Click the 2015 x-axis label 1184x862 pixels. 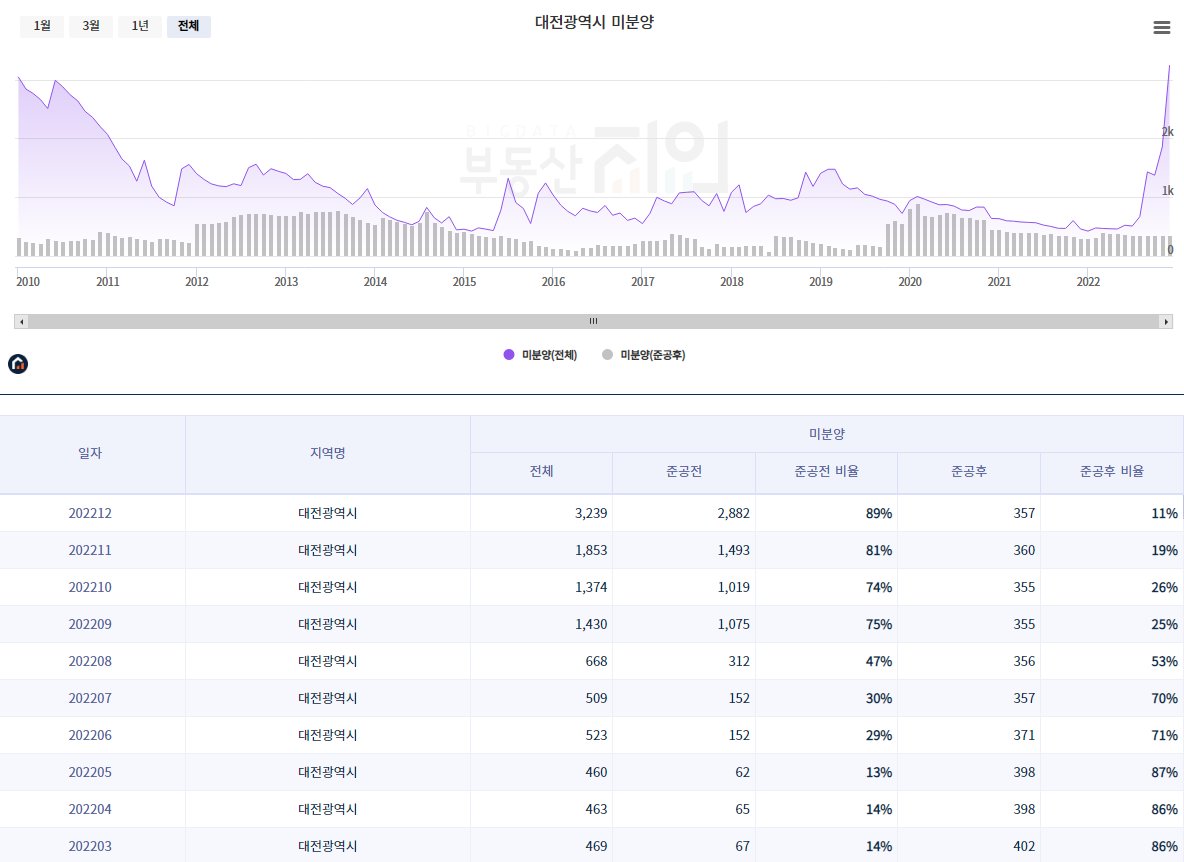[464, 282]
